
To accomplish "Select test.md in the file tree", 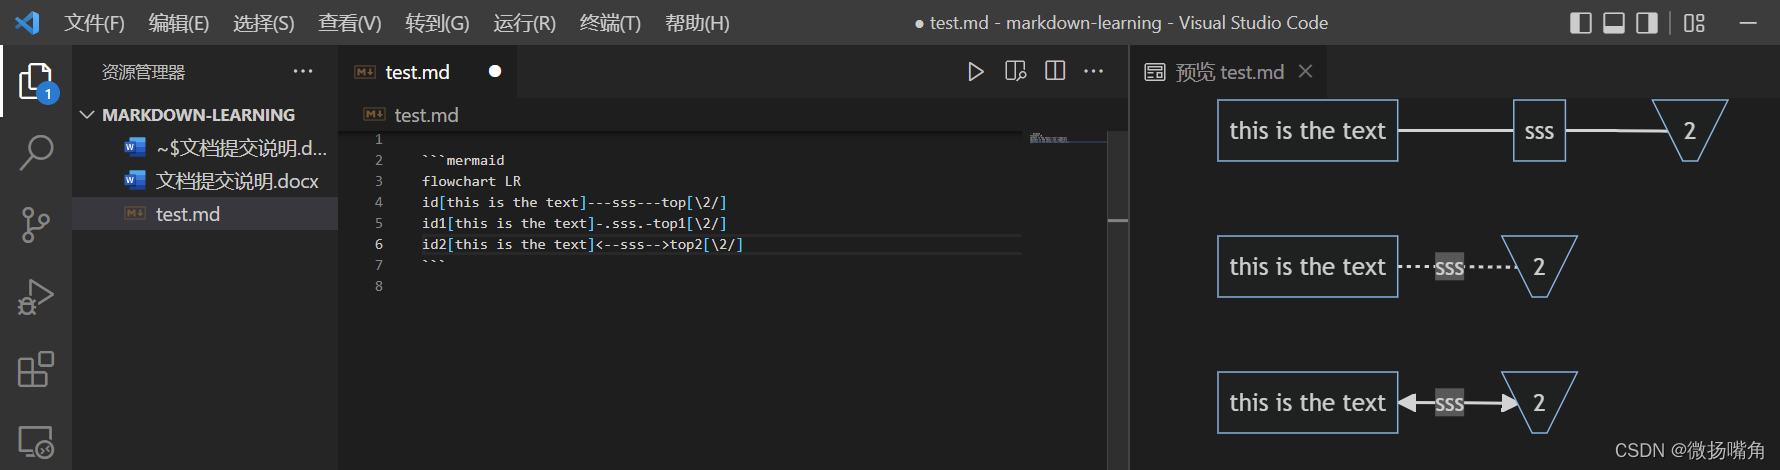I will pos(205,214).
